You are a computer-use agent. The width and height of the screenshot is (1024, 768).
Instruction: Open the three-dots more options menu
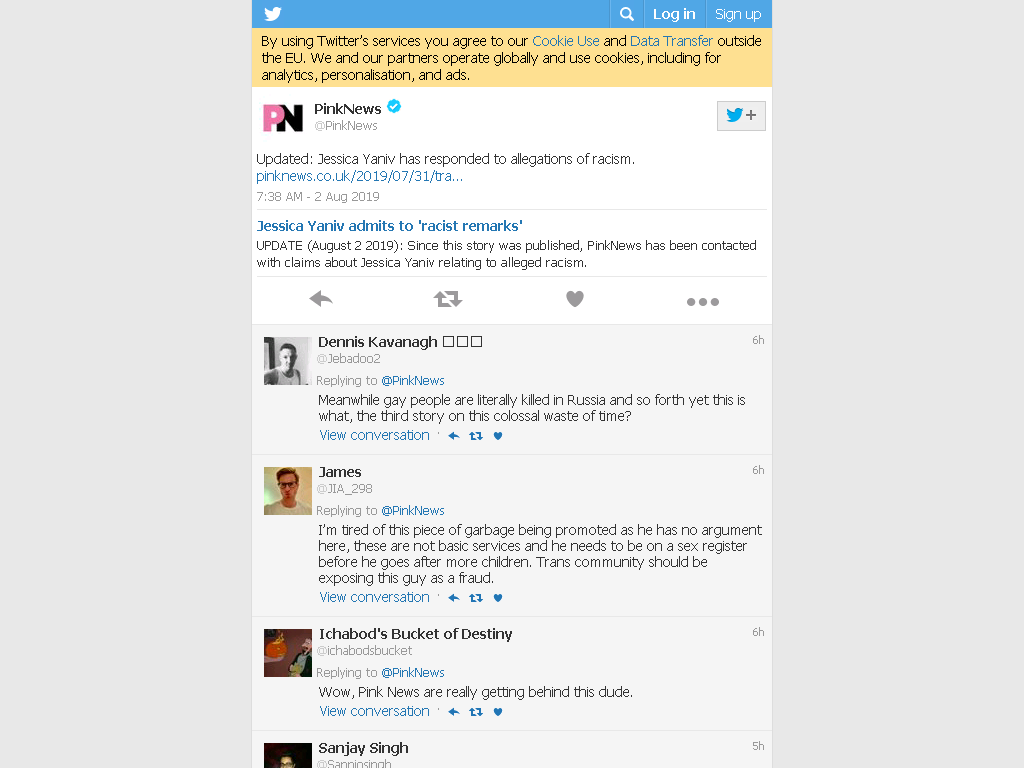703,302
